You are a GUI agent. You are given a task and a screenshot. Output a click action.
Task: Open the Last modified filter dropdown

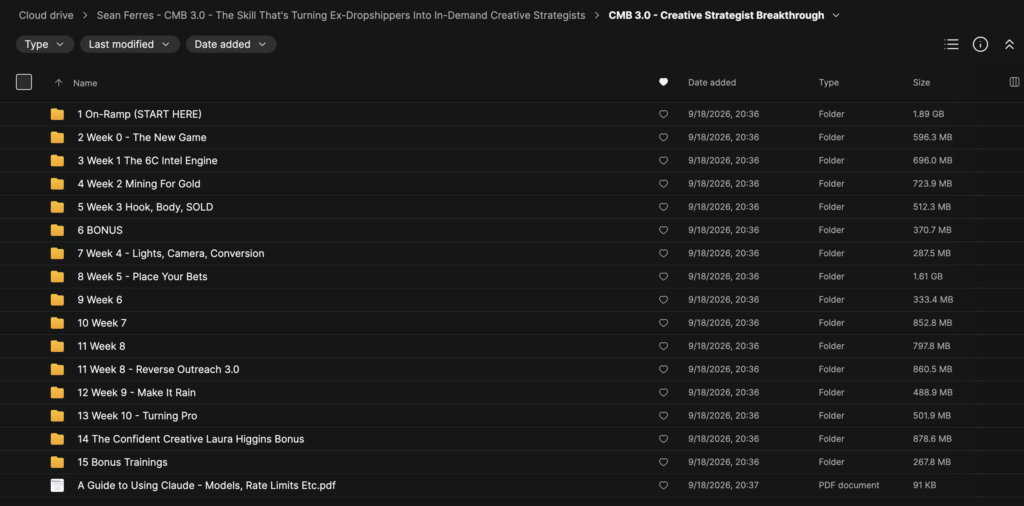(x=130, y=44)
